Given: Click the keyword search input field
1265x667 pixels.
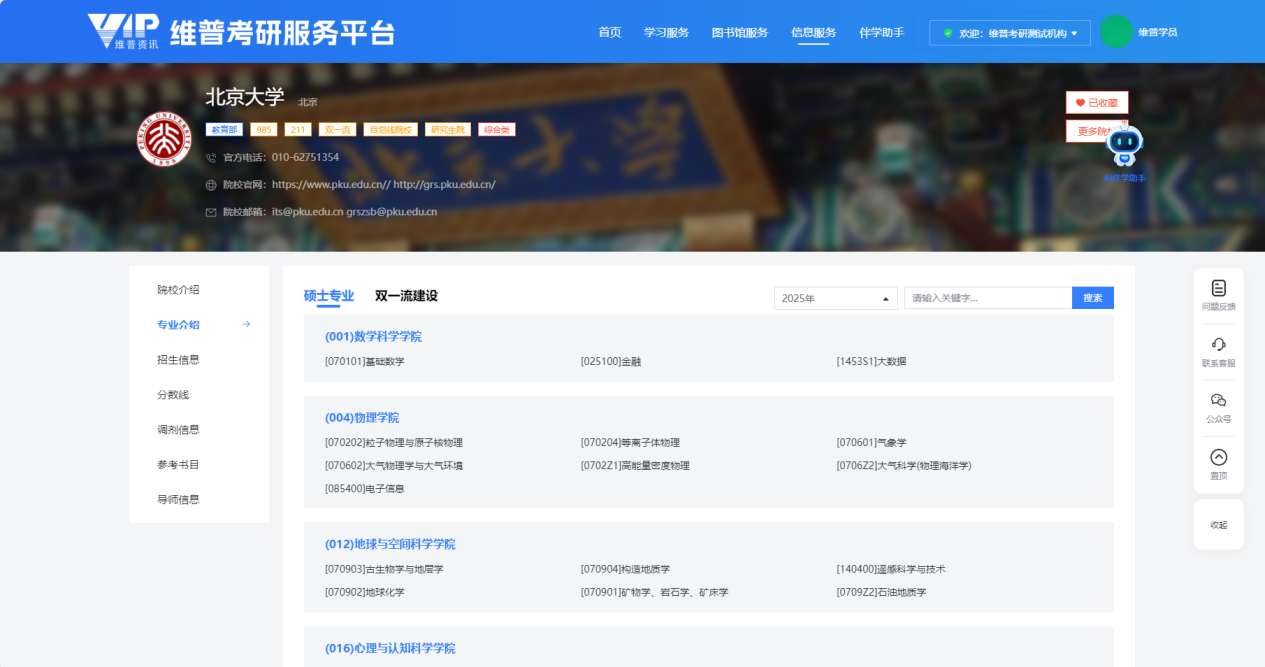Looking at the screenshot, I should (987, 298).
